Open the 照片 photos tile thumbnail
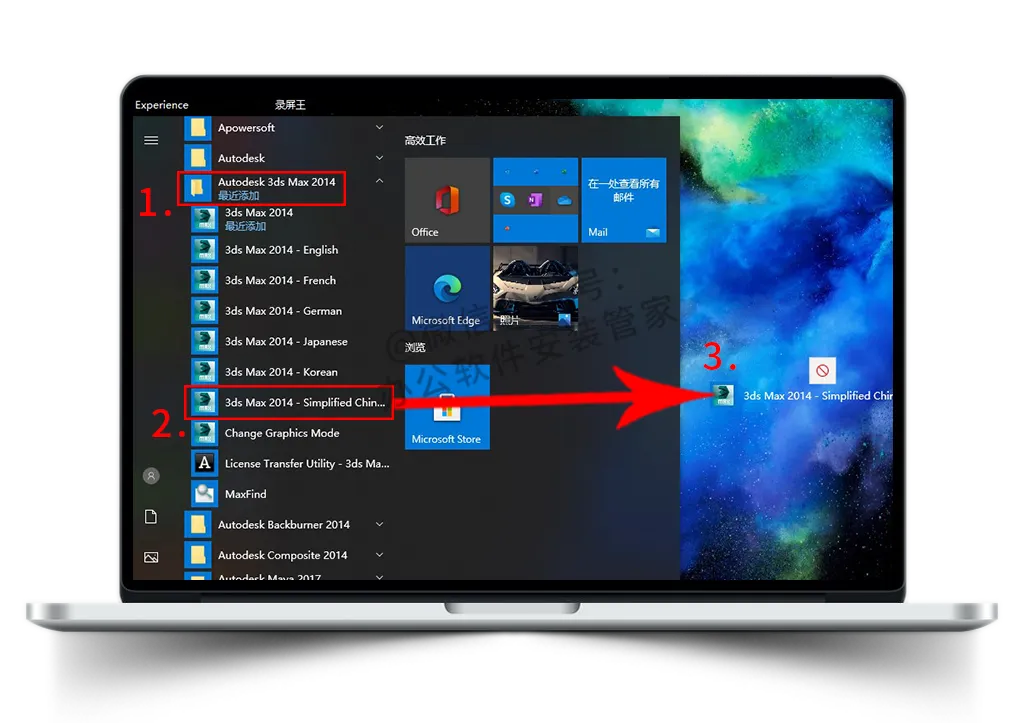This screenshot has width=1024, height=723. [536, 288]
